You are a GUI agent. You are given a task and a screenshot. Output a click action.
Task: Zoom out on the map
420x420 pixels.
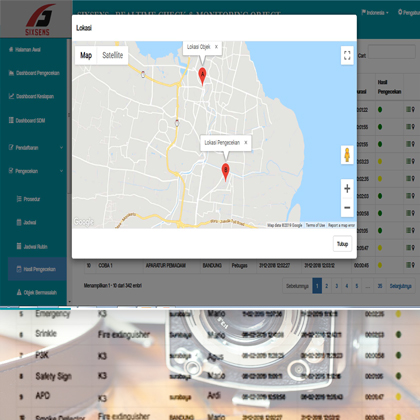tap(347, 207)
